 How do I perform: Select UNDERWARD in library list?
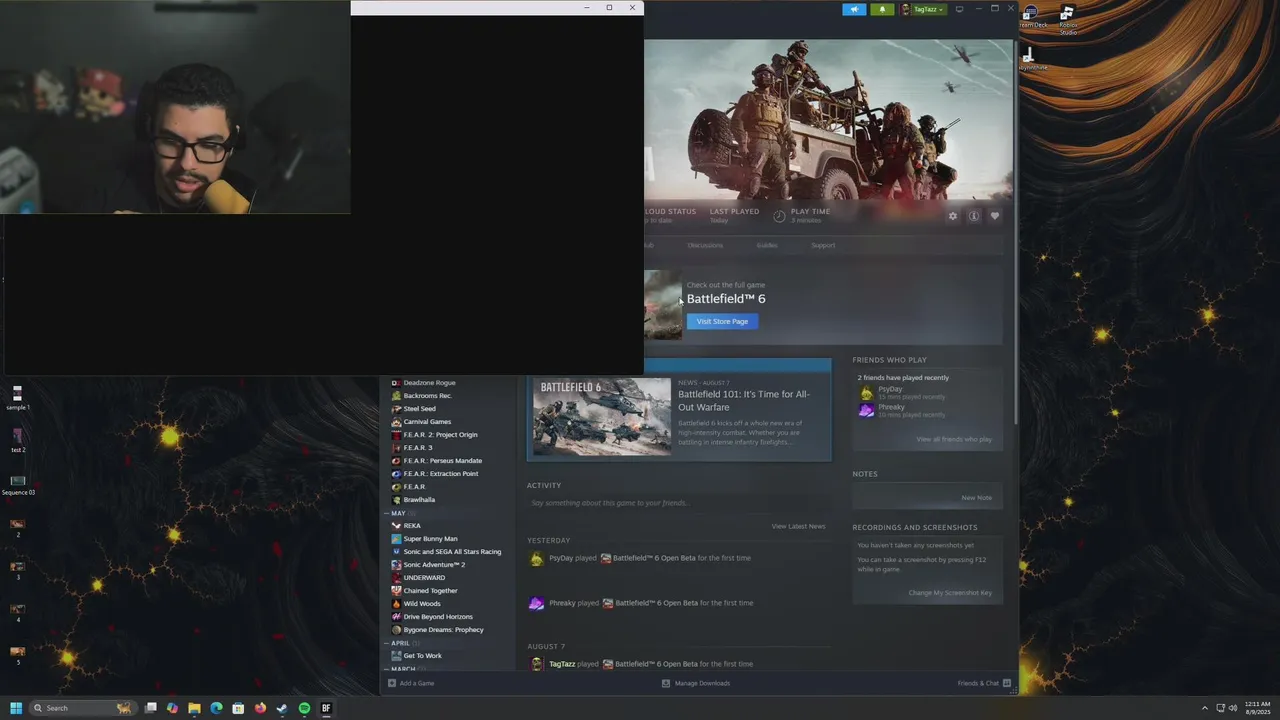pyautogui.click(x=424, y=577)
